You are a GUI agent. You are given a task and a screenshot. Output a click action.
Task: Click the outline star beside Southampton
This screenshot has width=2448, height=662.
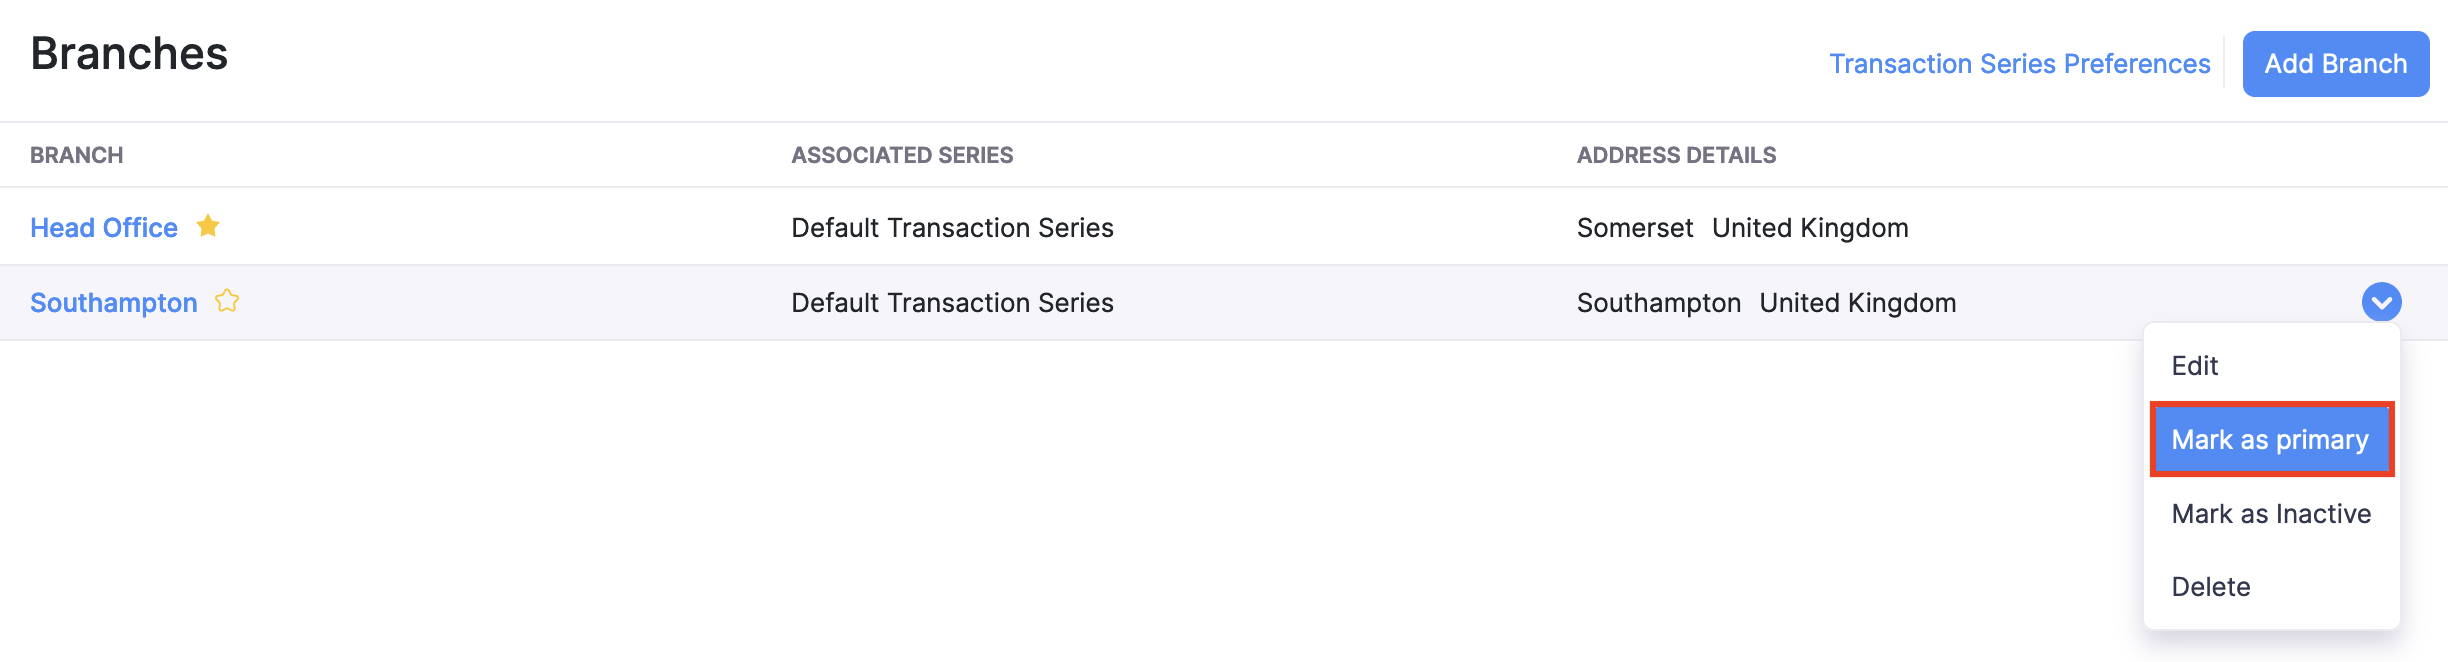click(x=227, y=301)
